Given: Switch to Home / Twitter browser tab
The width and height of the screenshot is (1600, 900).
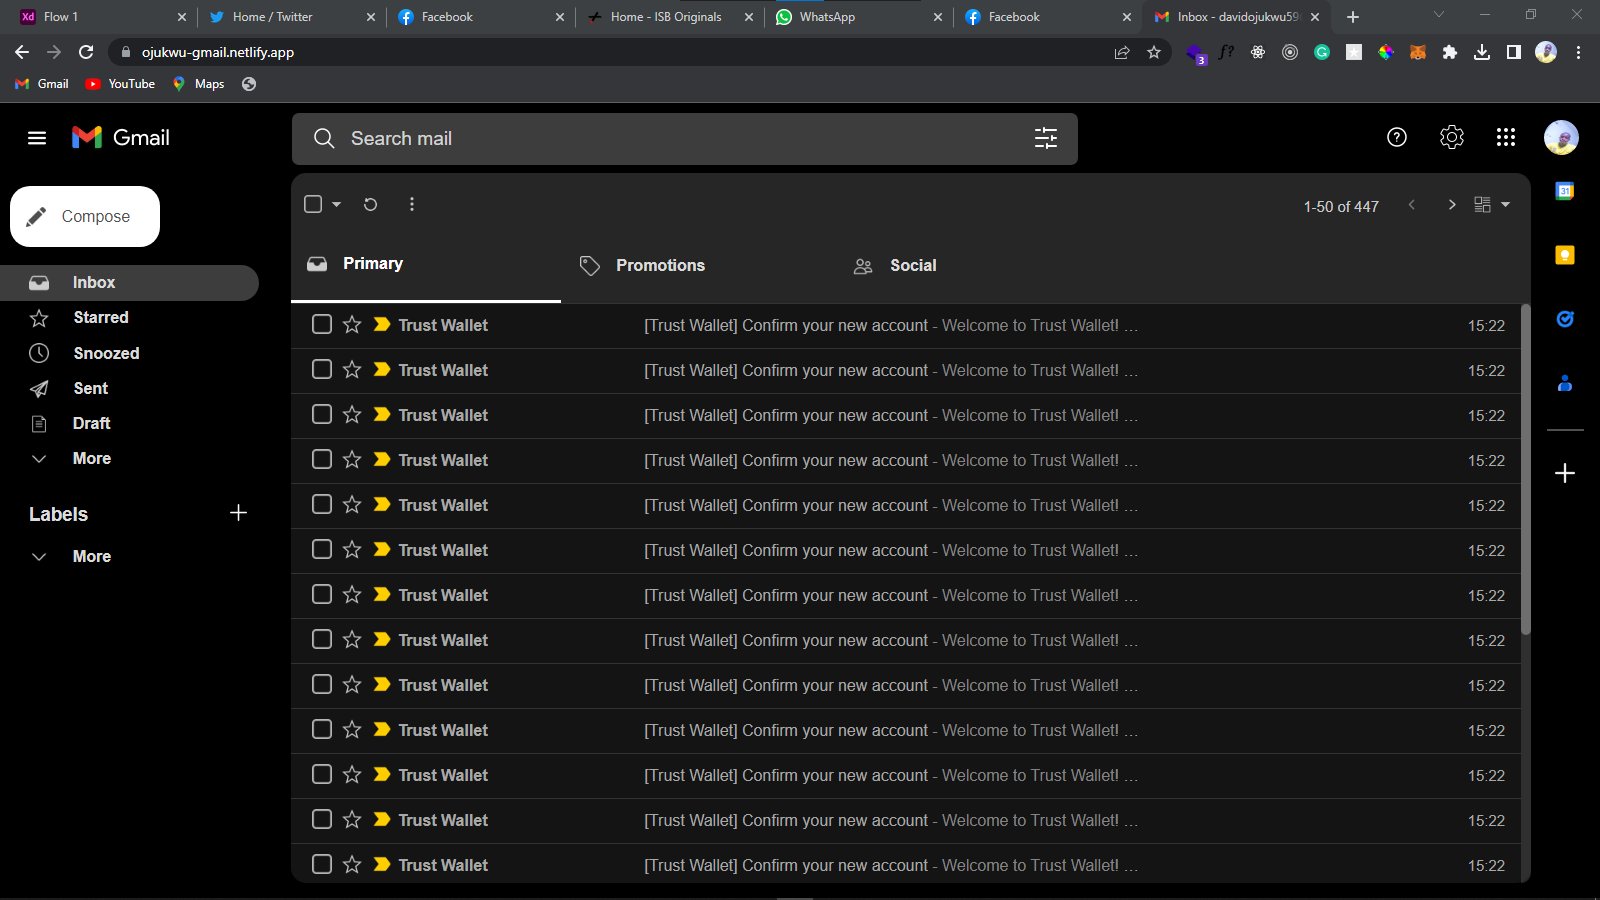Looking at the screenshot, I should coord(290,17).
